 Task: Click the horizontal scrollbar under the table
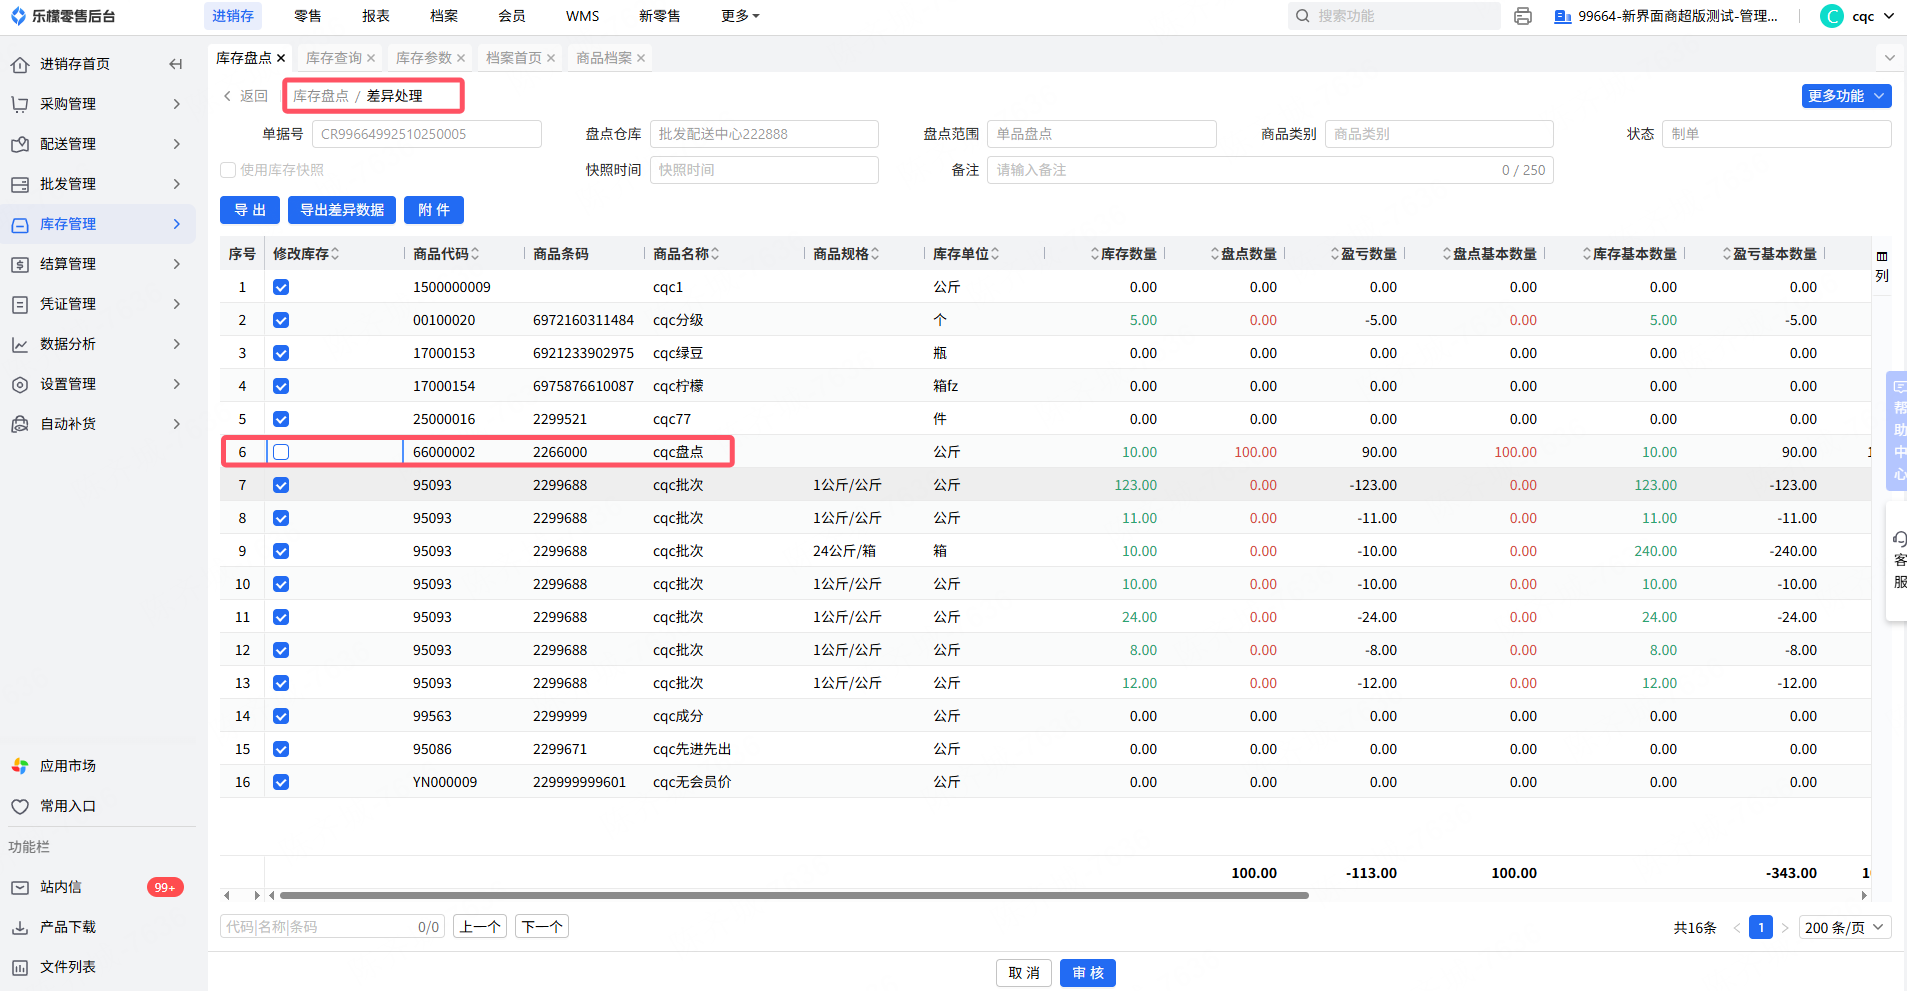pos(794,895)
